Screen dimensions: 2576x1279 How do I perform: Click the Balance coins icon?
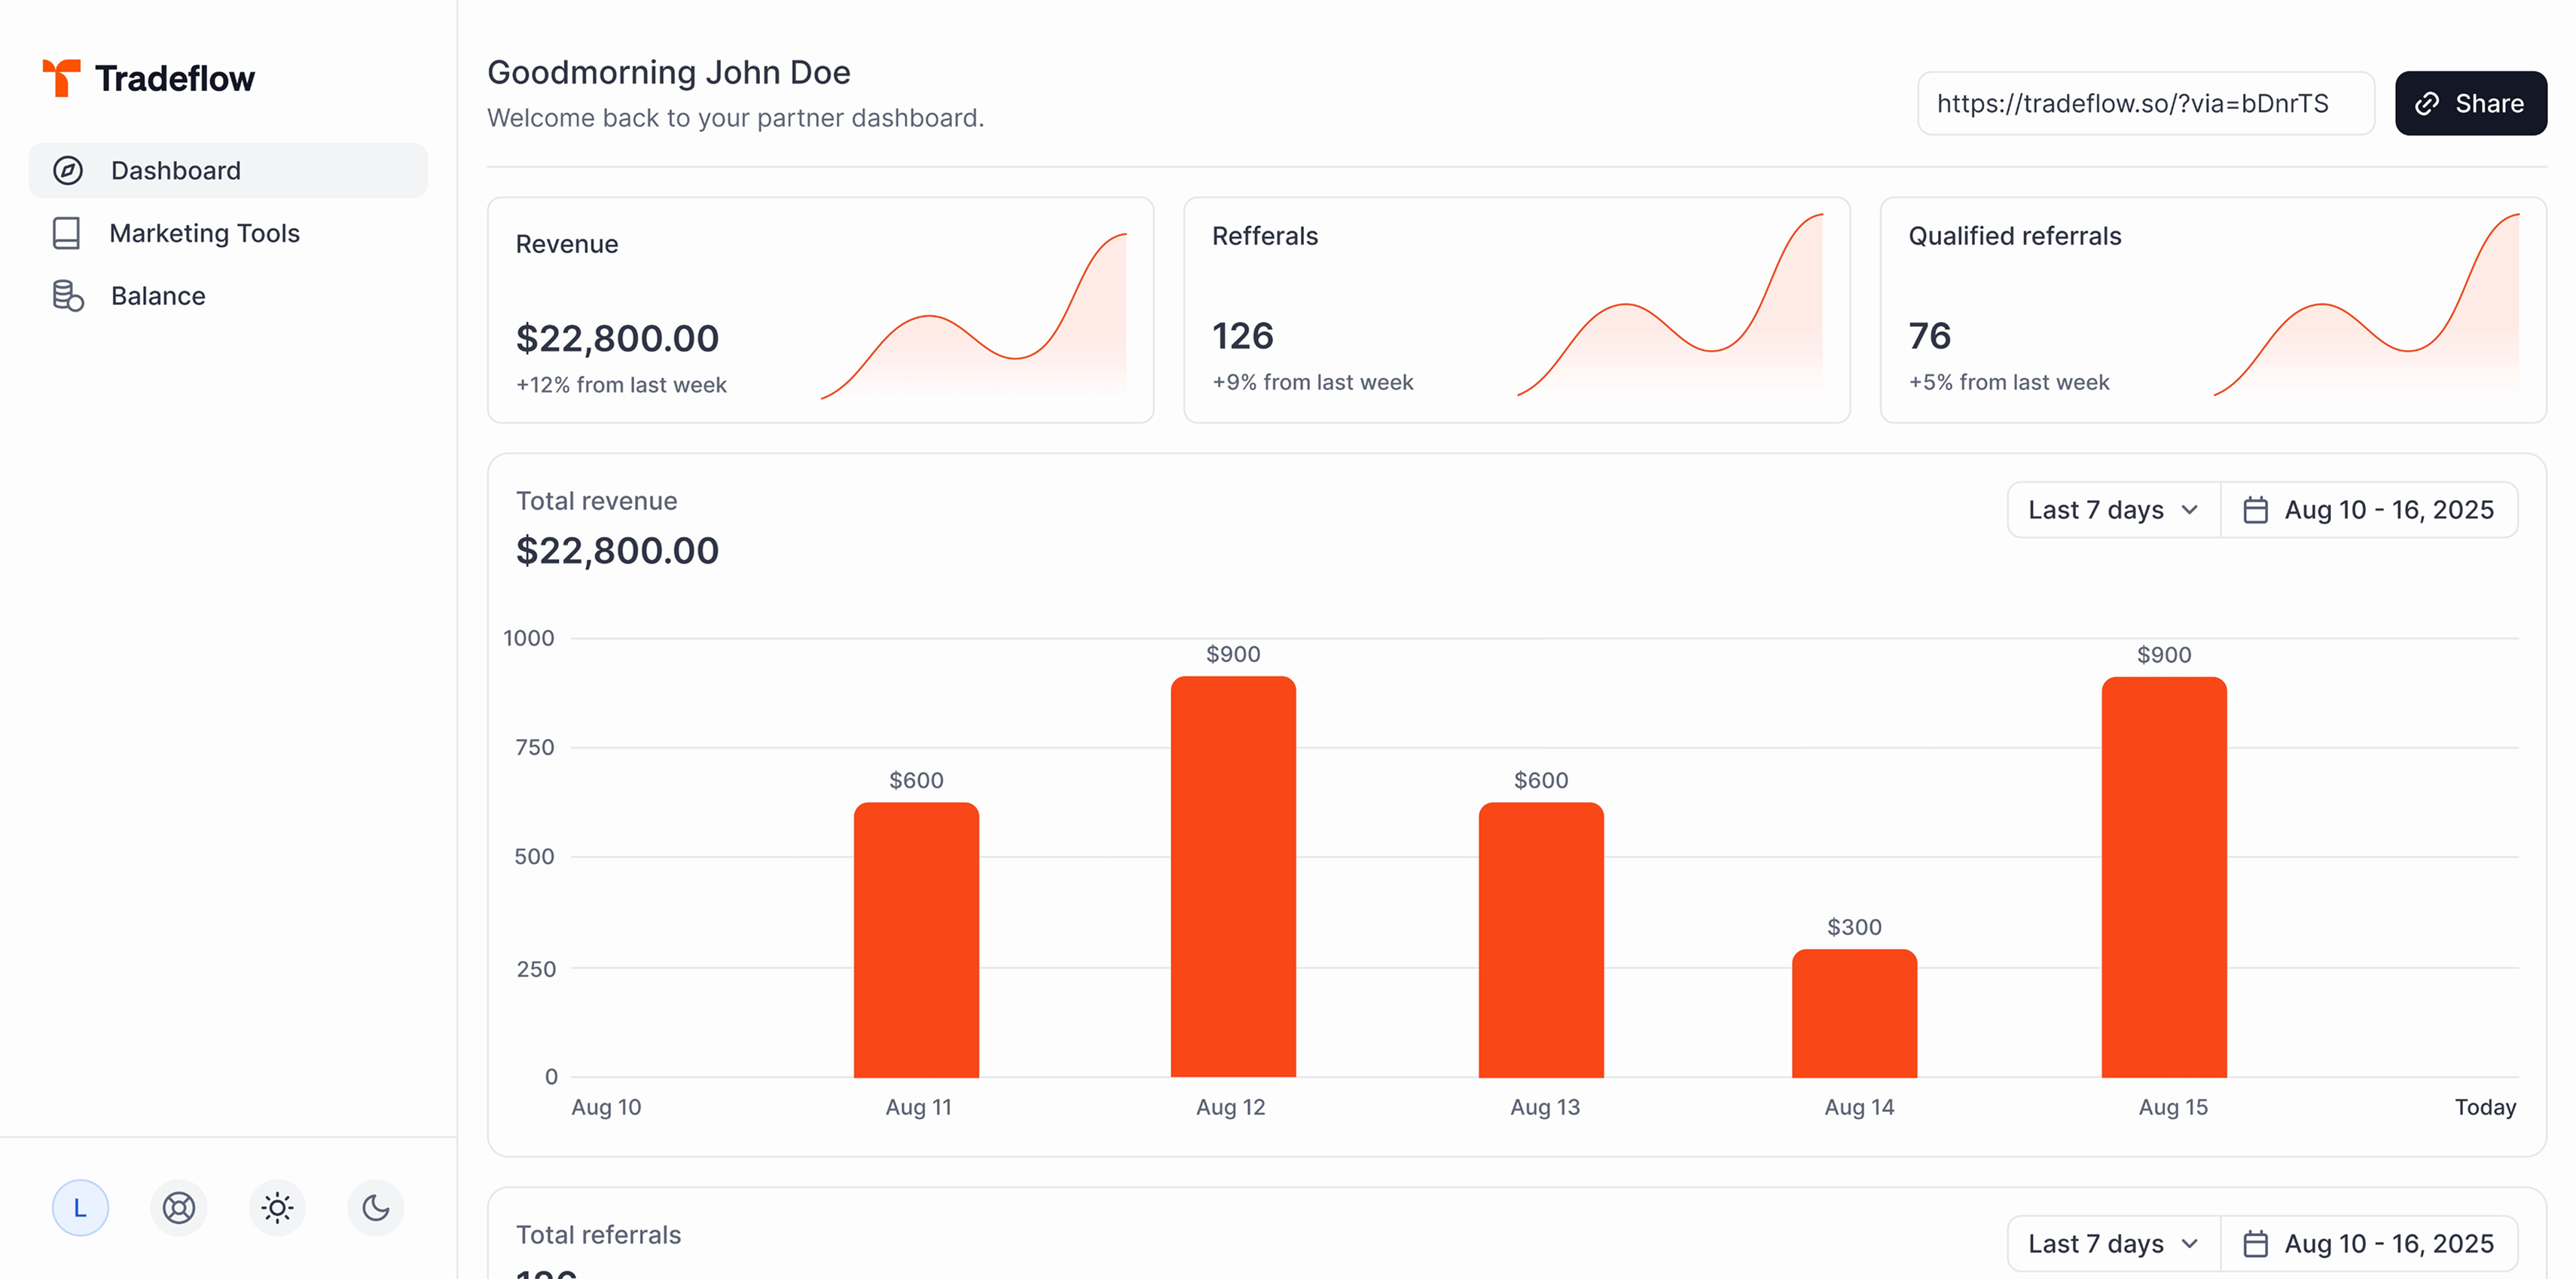[x=68, y=296]
